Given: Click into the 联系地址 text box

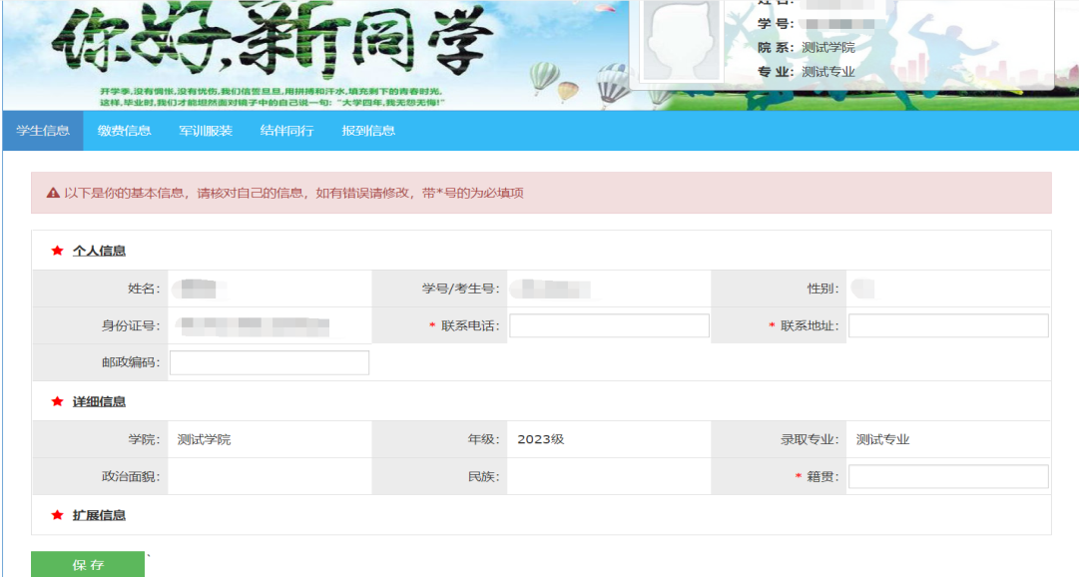Looking at the screenshot, I should pos(948,326).
